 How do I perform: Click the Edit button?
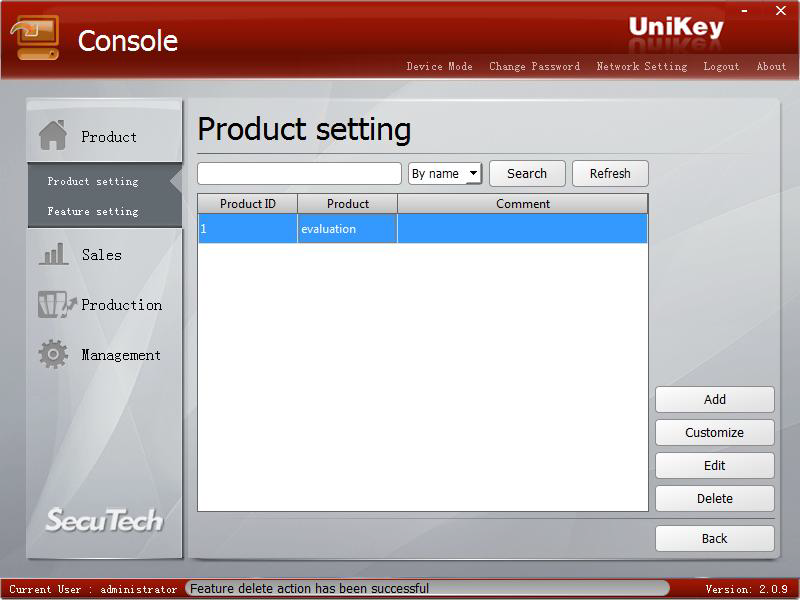pyautogui.click(x=714, y=465)
